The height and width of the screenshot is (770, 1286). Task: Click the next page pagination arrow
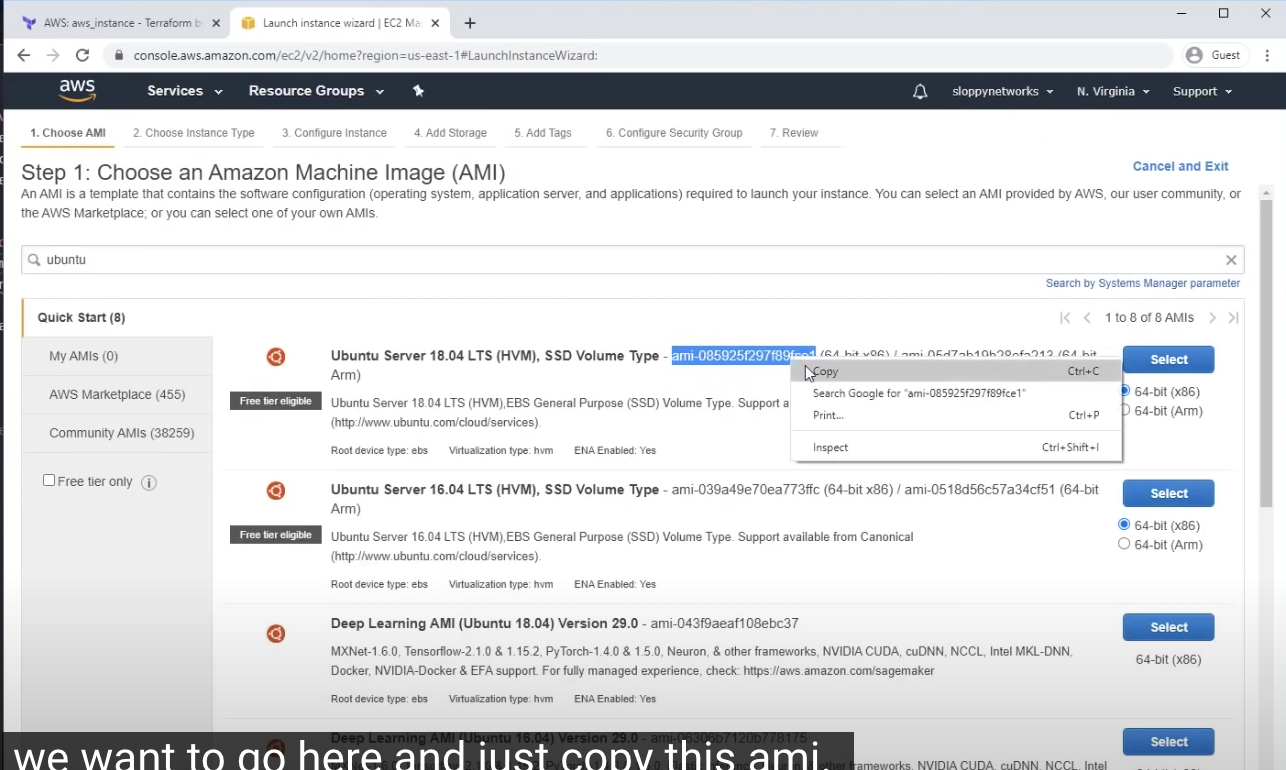(1212, 317)
